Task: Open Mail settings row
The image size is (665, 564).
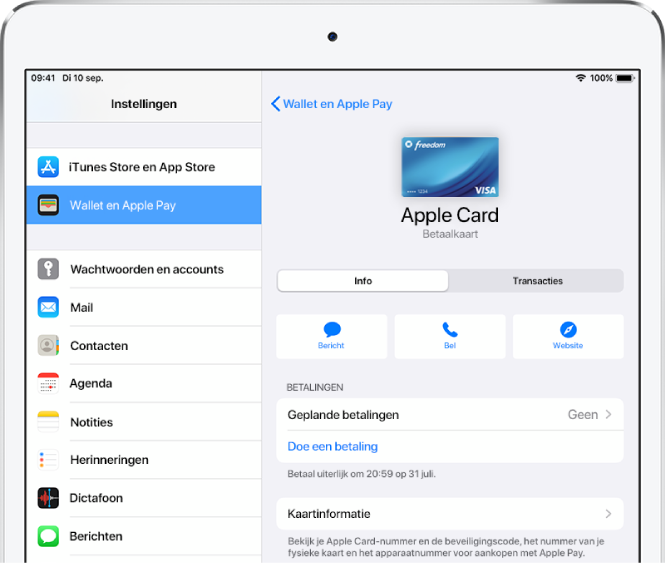Action: tap(144, 307)
